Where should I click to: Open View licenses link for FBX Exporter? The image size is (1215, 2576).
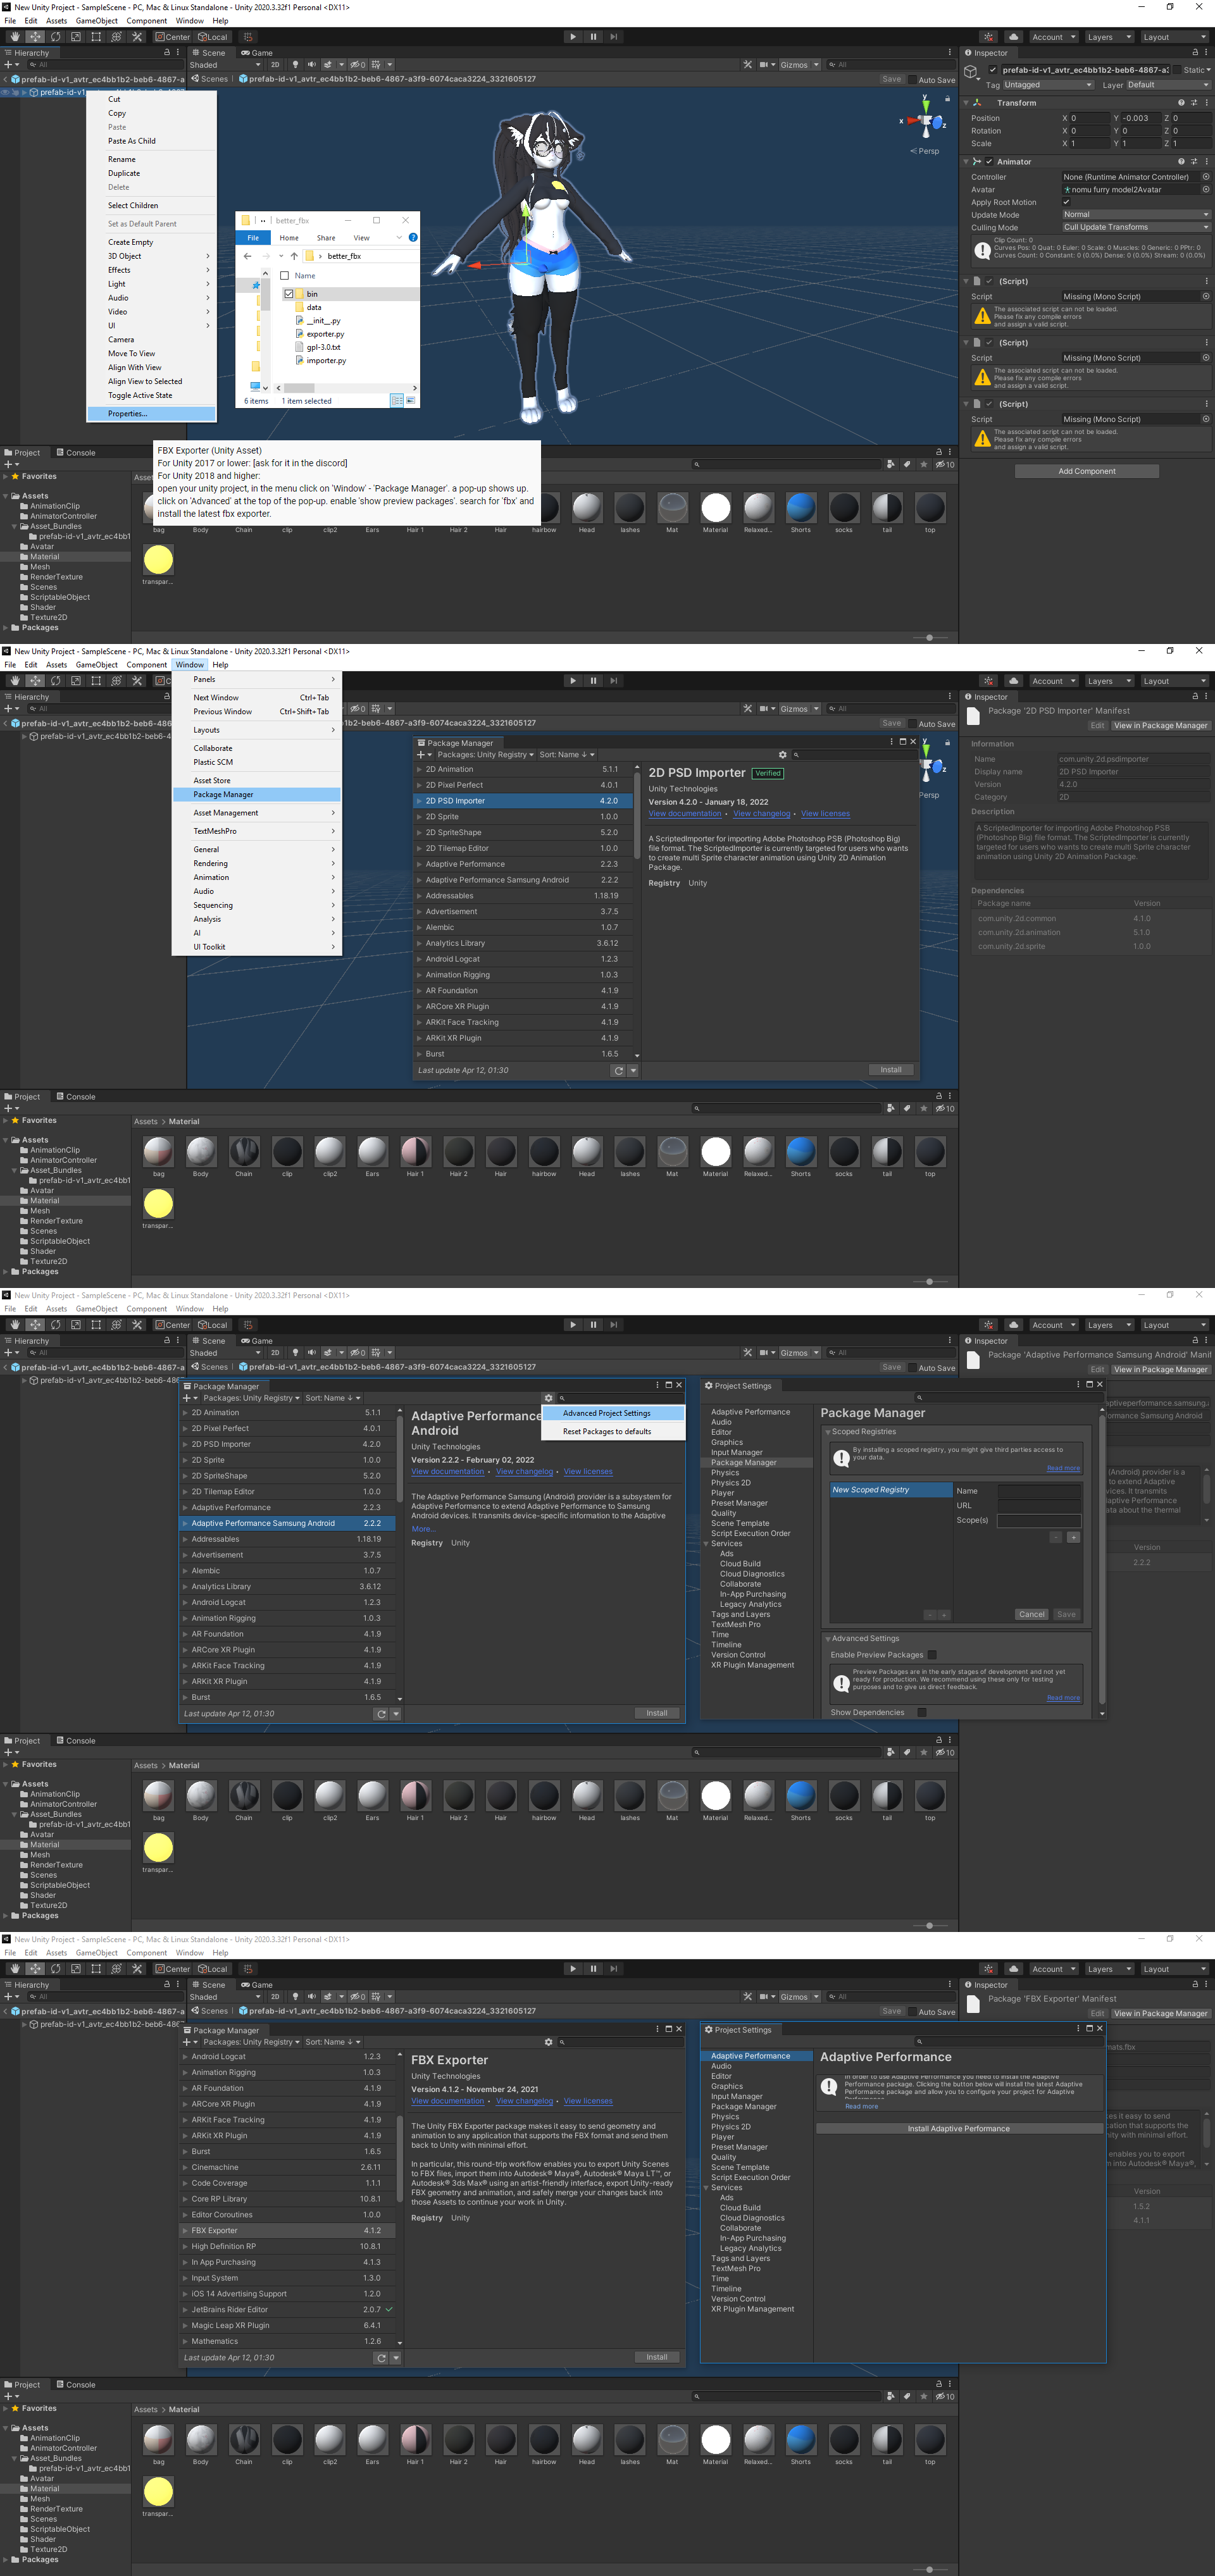coord(588,2101)
